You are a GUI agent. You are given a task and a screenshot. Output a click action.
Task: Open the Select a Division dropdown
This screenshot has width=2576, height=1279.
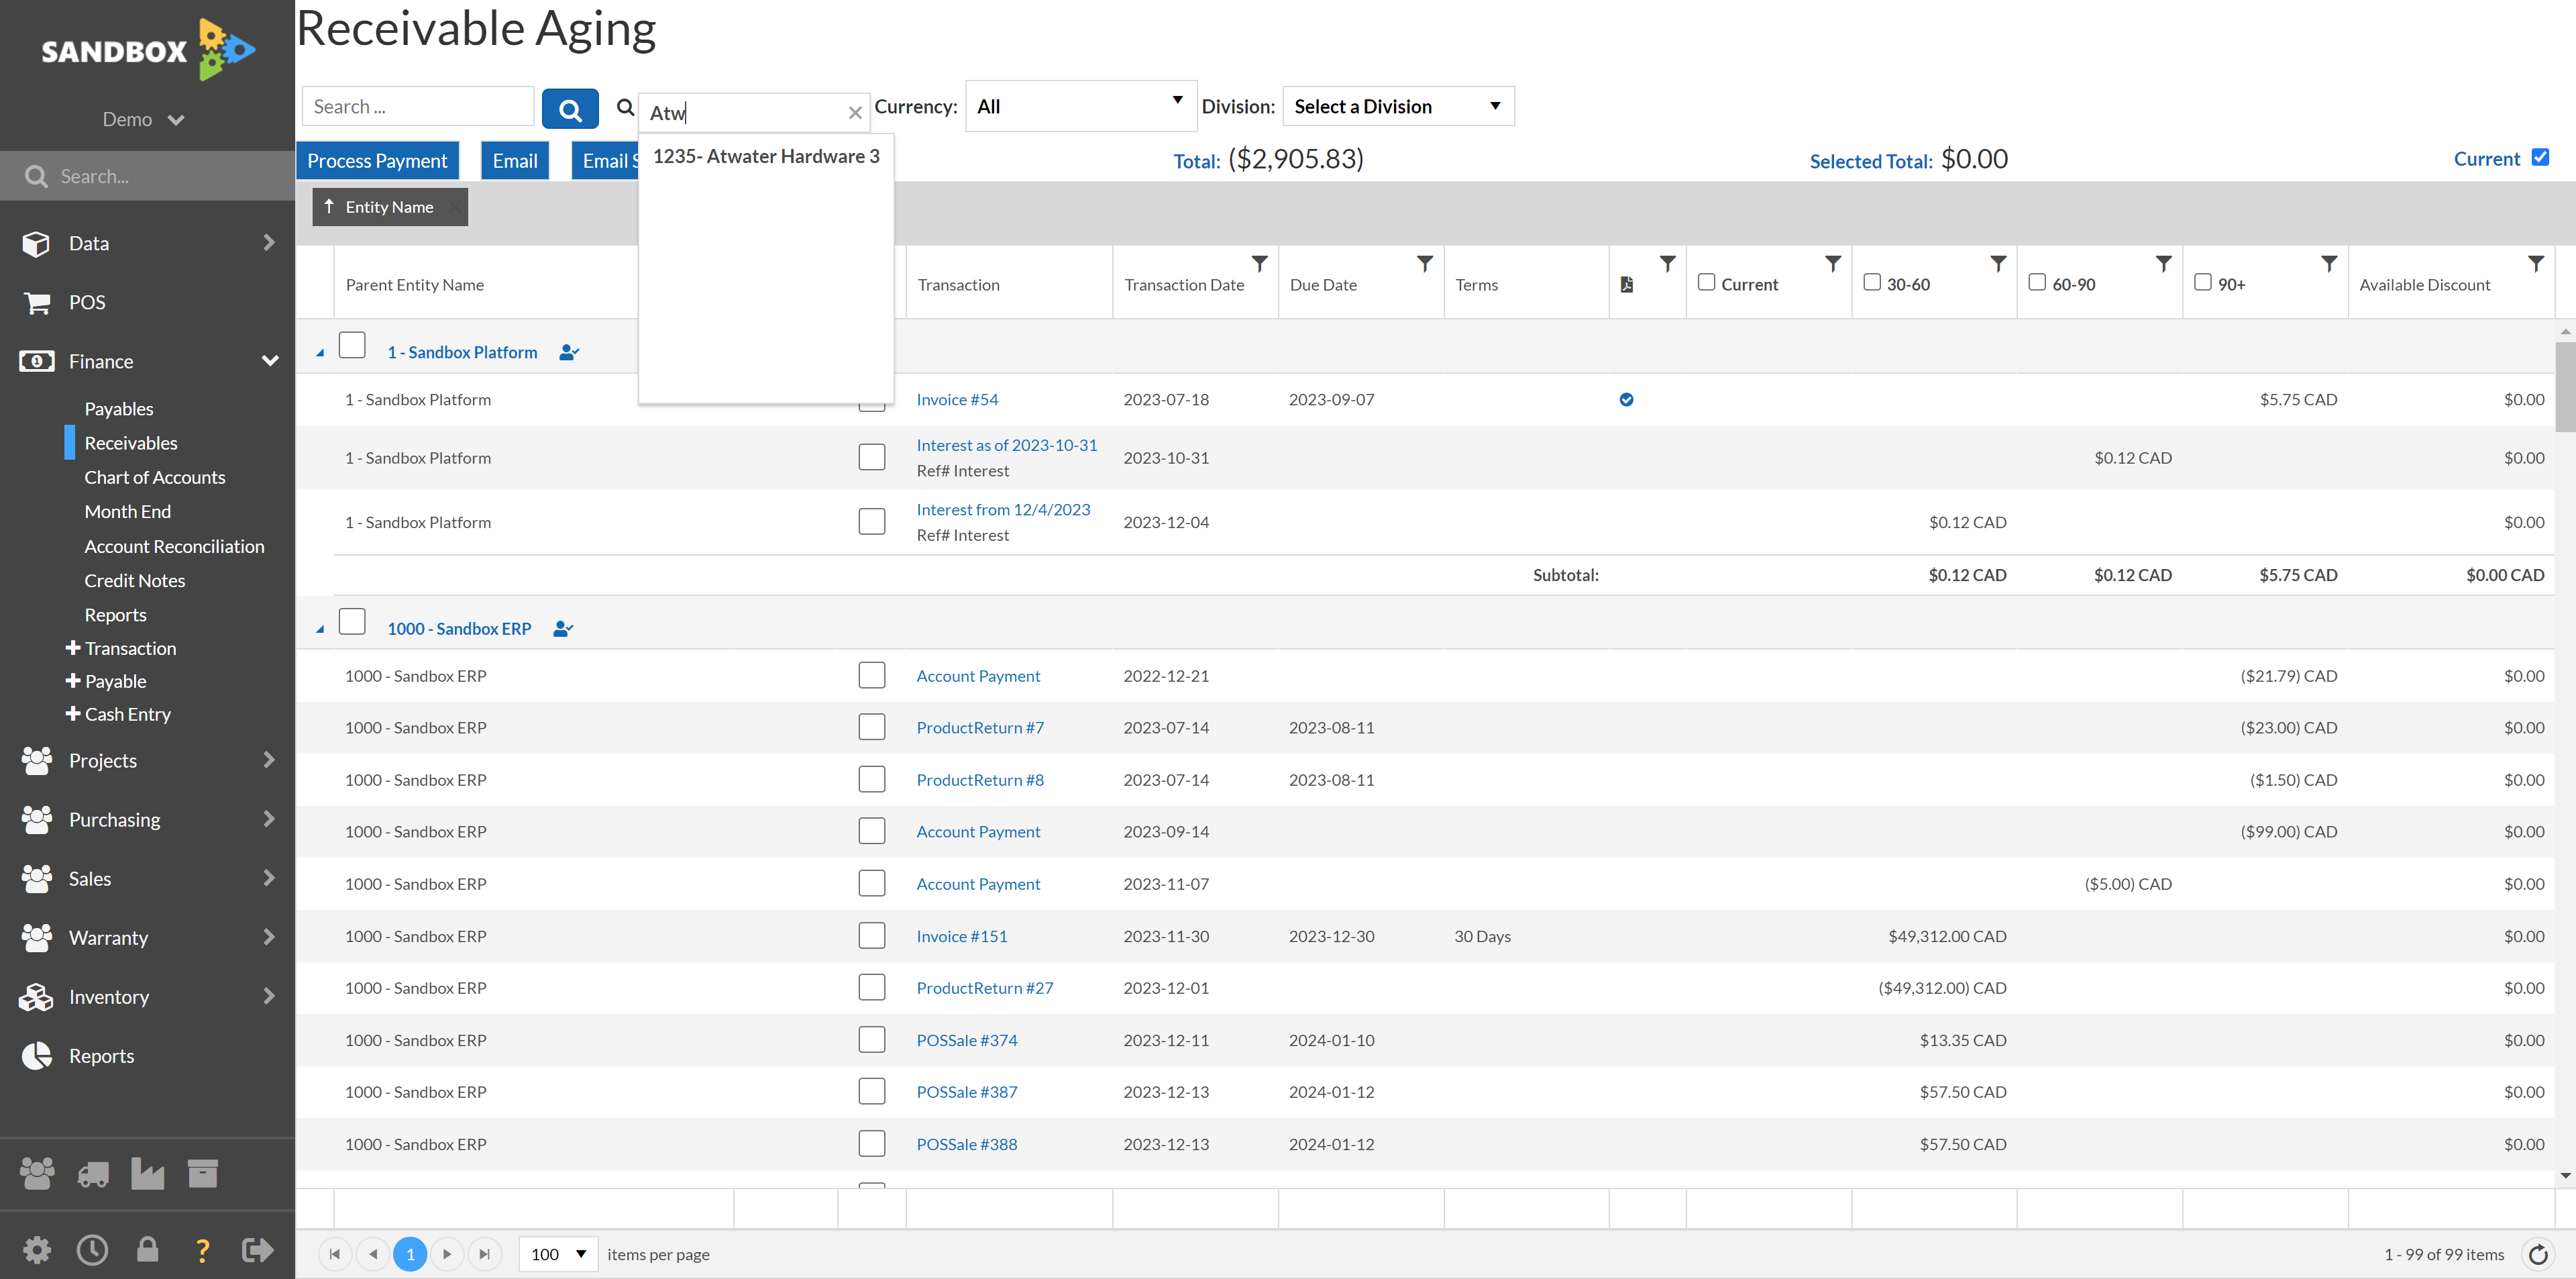coord(1398,106)
